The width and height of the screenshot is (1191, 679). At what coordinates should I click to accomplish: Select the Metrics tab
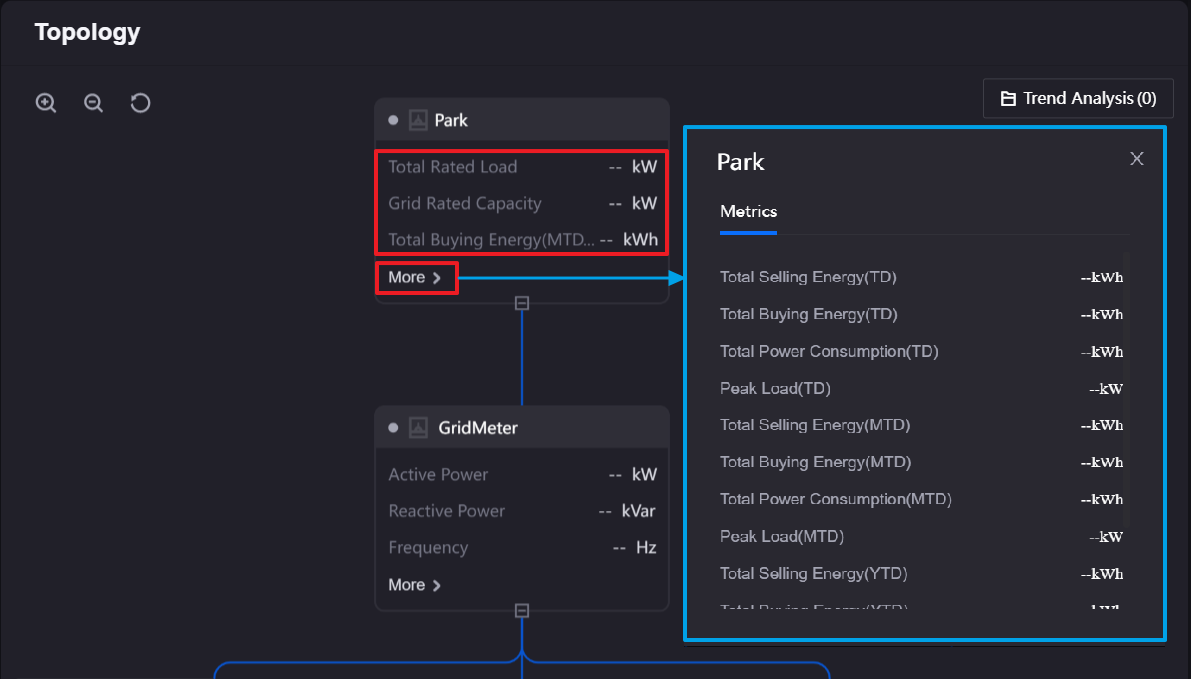pyautogui.click(x=748, y=212)
